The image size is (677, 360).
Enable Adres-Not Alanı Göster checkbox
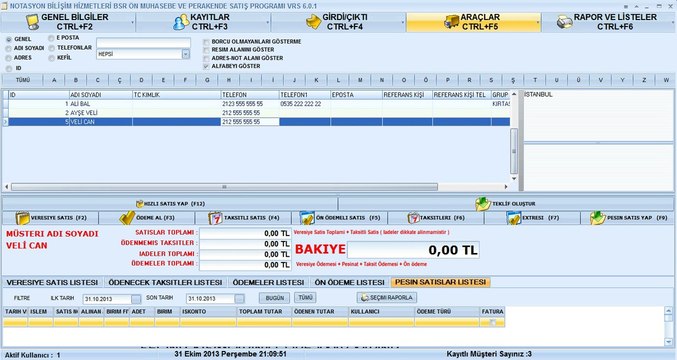point(206,58)
